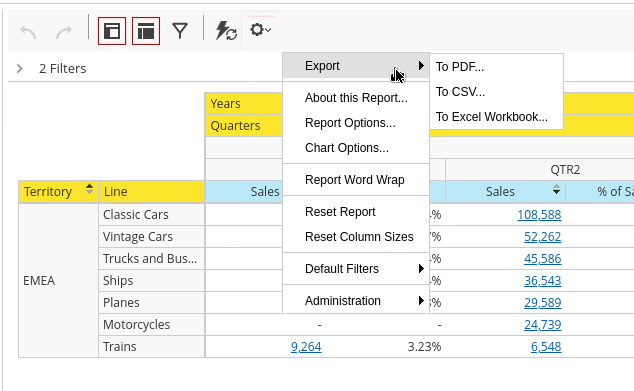The height and width of the screenshot is (391, 634).
Task: Toggle the field list panel icon
Action: click(x=146, y=31)
